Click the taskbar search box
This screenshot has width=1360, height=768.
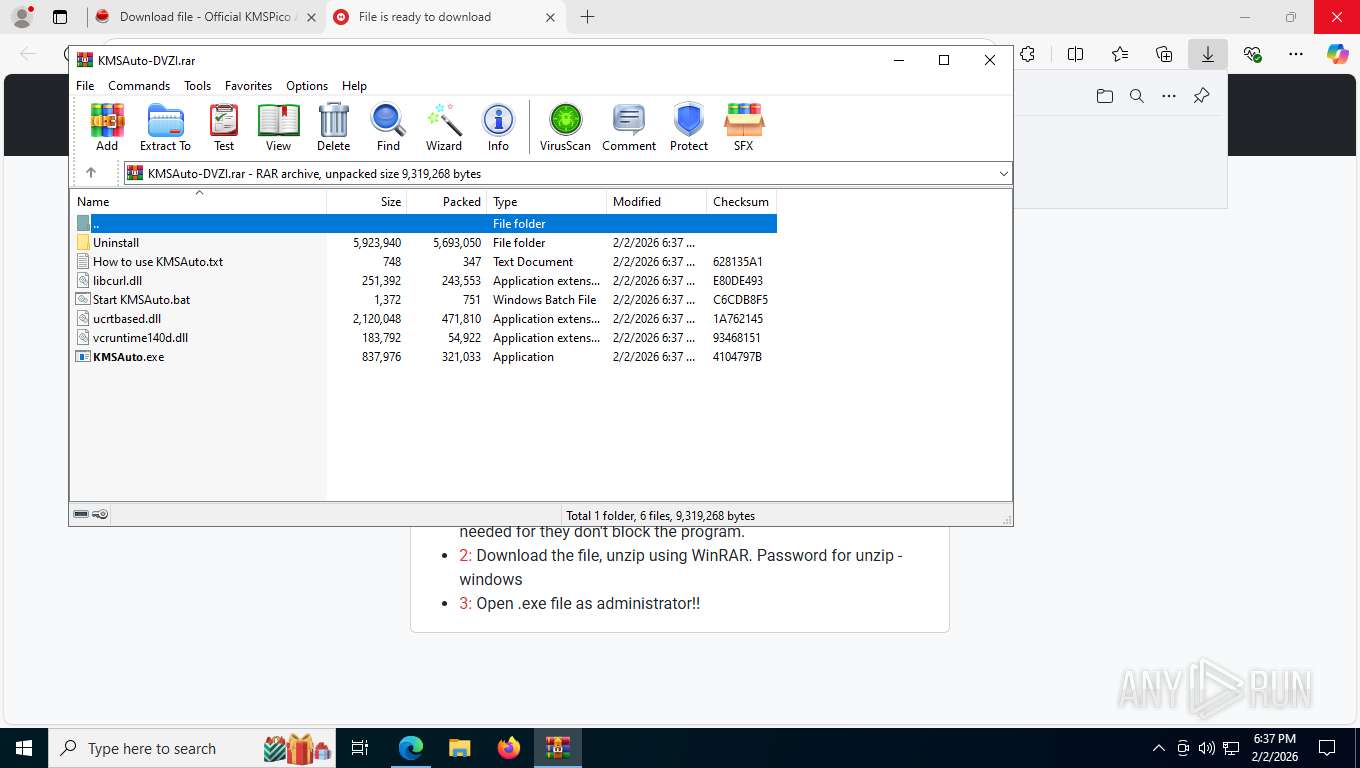[192, 748]
